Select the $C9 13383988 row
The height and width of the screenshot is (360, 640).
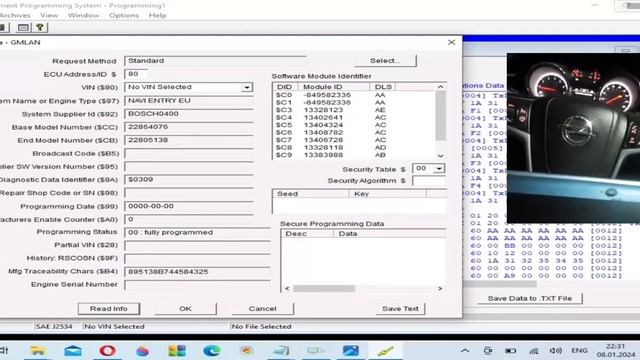353,155
